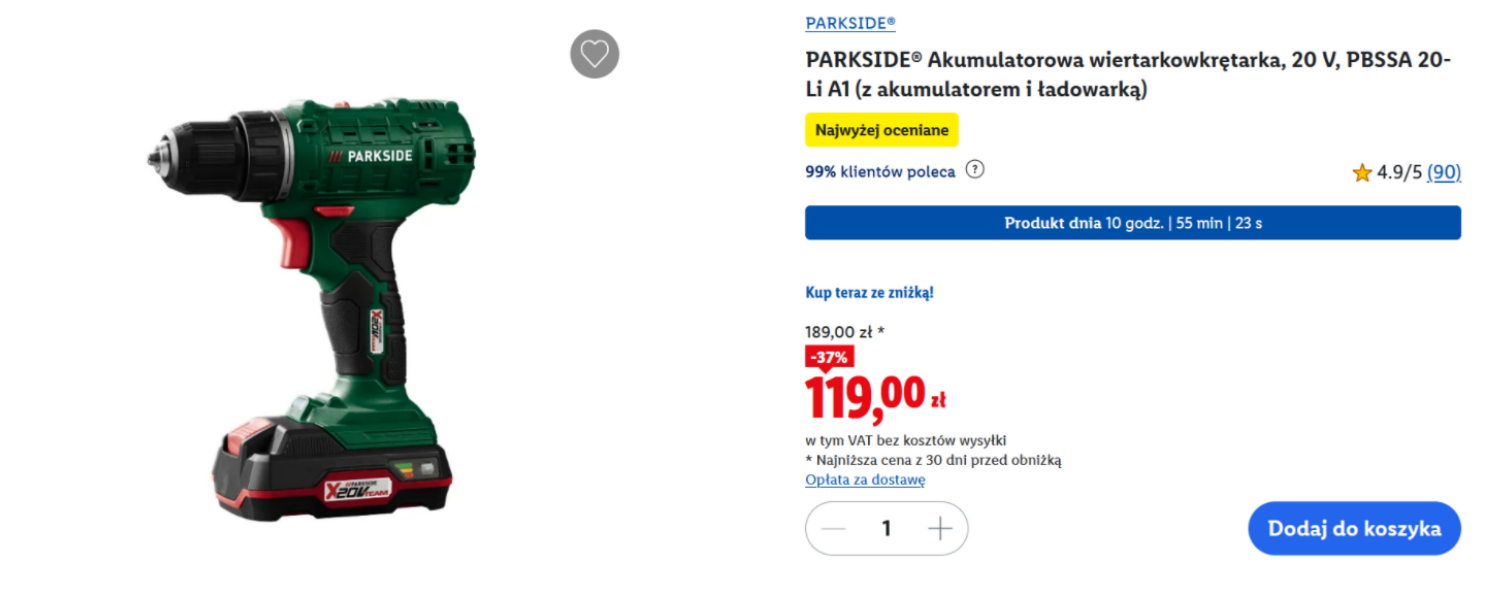Decrease quantity with the minus button

[x=833, y=529]
